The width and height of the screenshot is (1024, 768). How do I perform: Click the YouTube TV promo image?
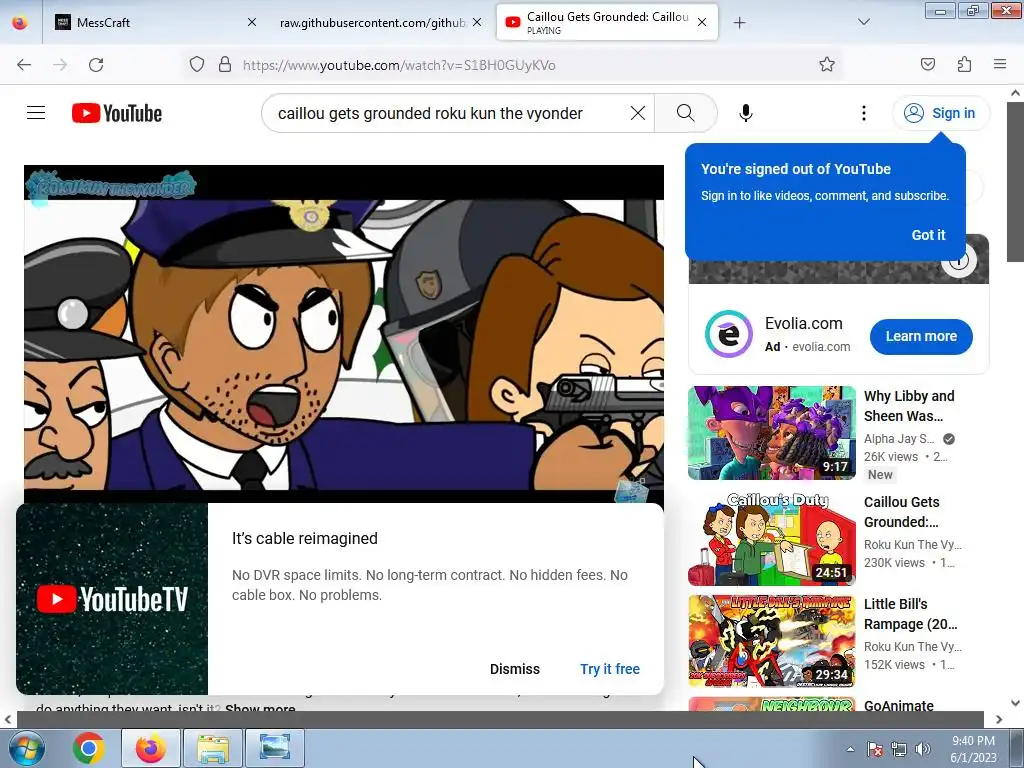(x=112, y=599)
